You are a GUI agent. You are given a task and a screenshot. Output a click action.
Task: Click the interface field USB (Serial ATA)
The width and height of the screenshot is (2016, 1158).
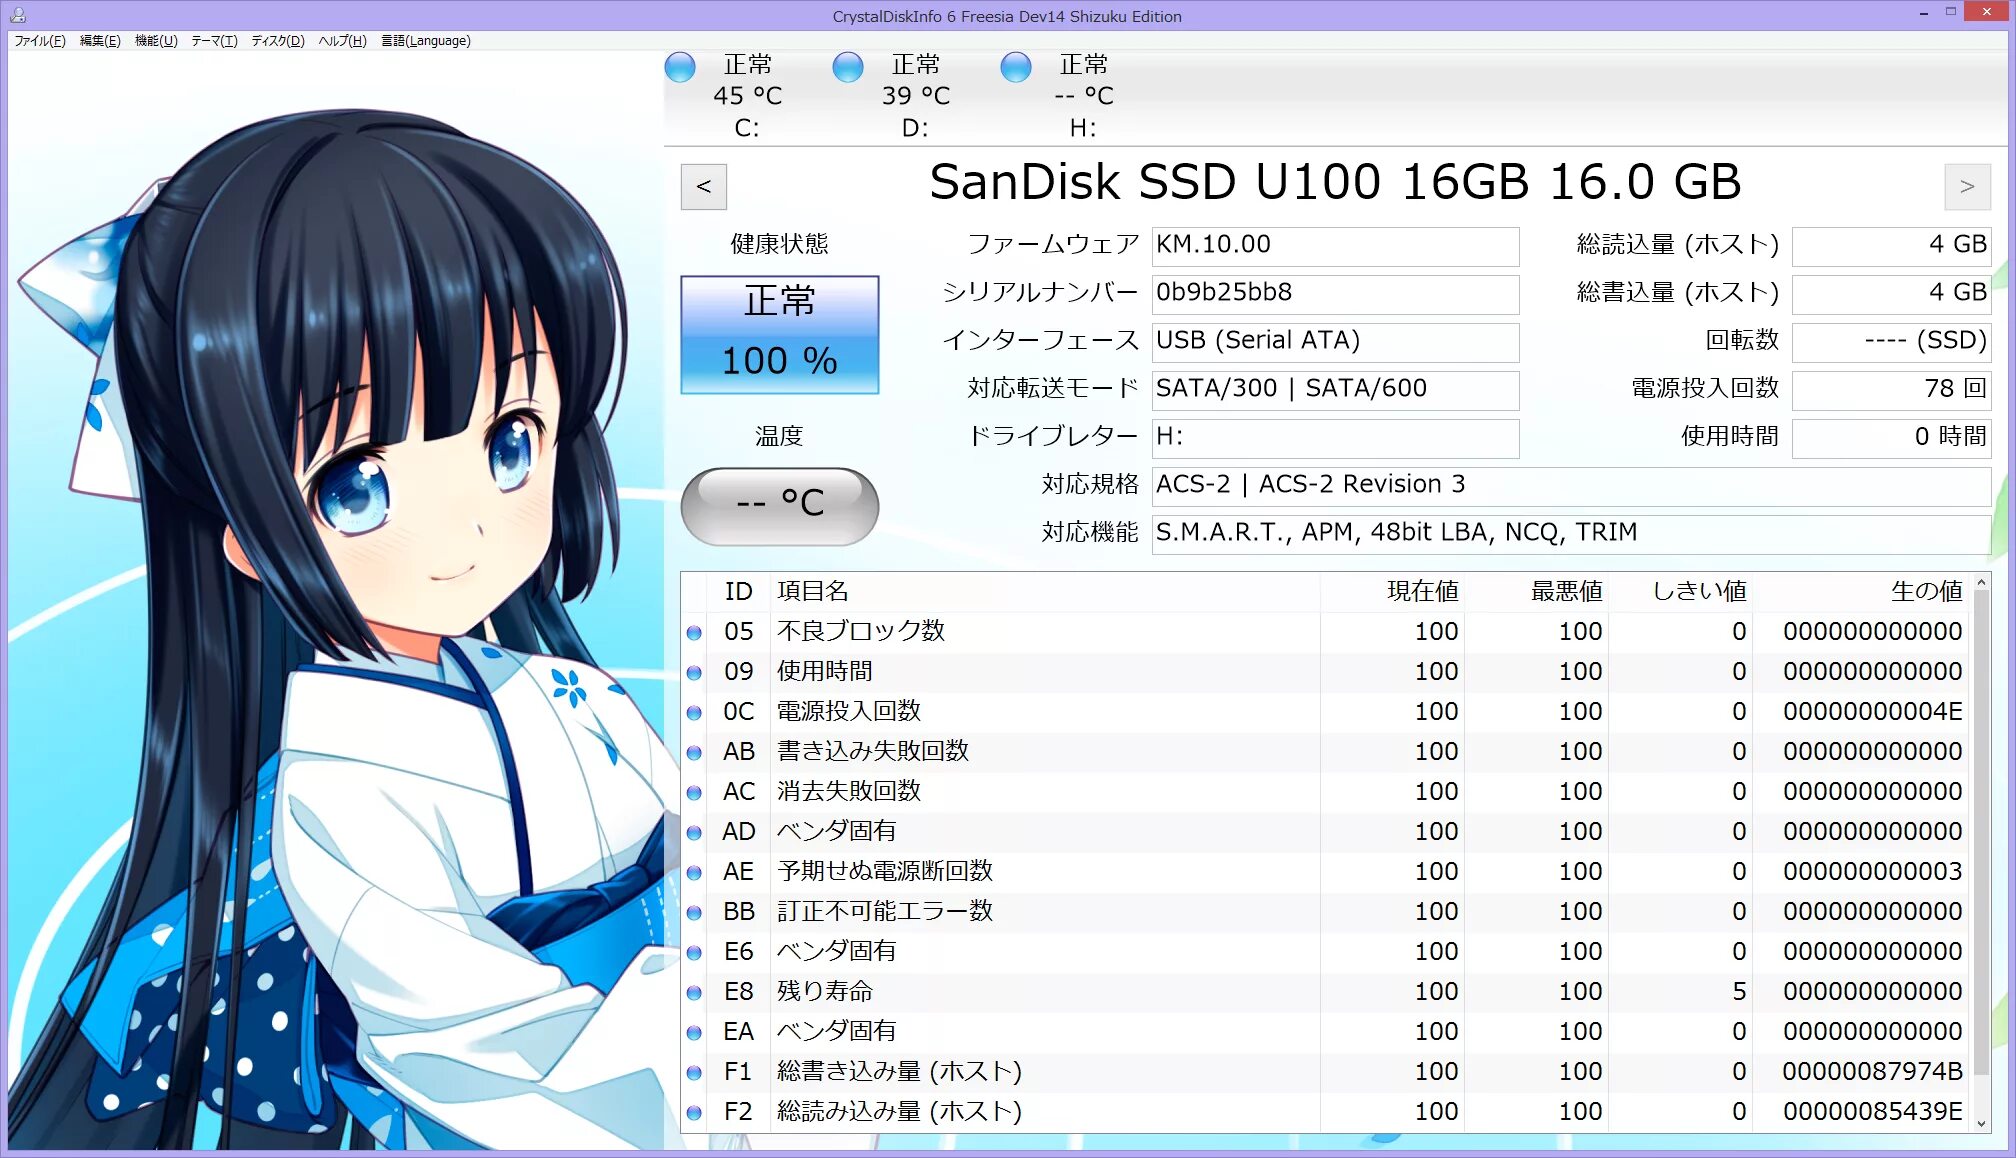tap(1335, 342)
